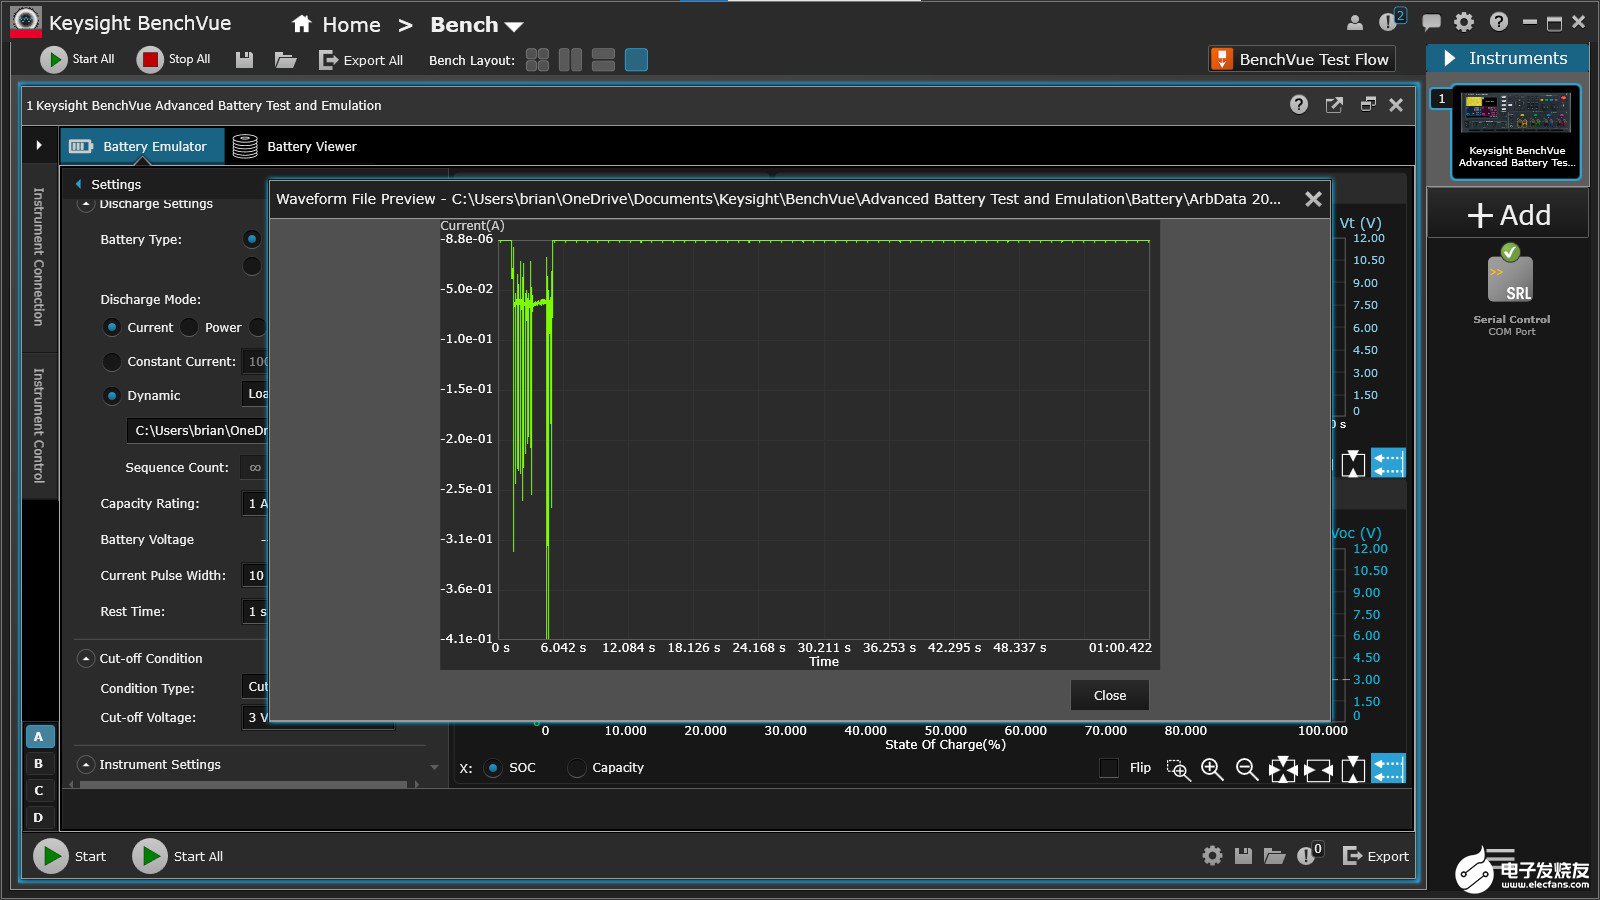Click the zoom region icon below chart

click(x=1178, y=769)
